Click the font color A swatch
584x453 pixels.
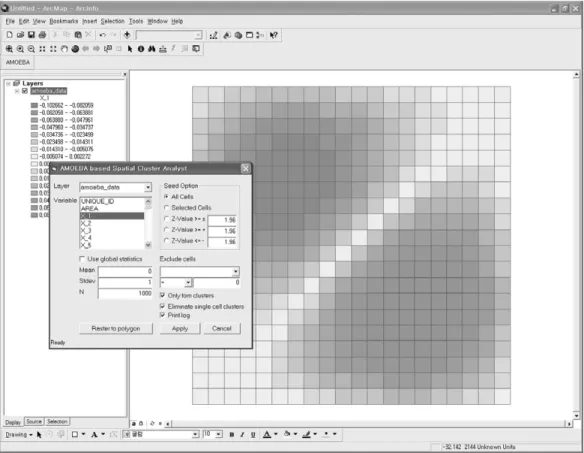click(x=267, y=434)
